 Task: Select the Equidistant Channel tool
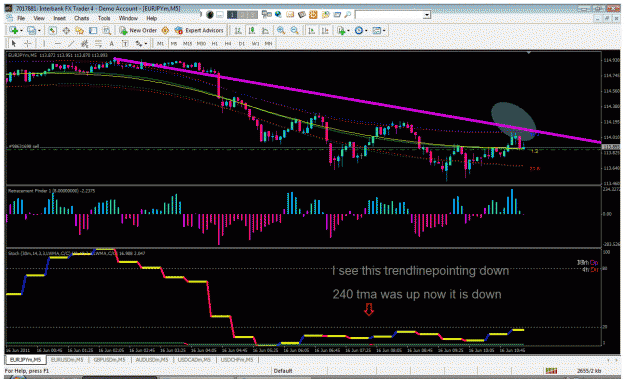click(x=85, y=43)
